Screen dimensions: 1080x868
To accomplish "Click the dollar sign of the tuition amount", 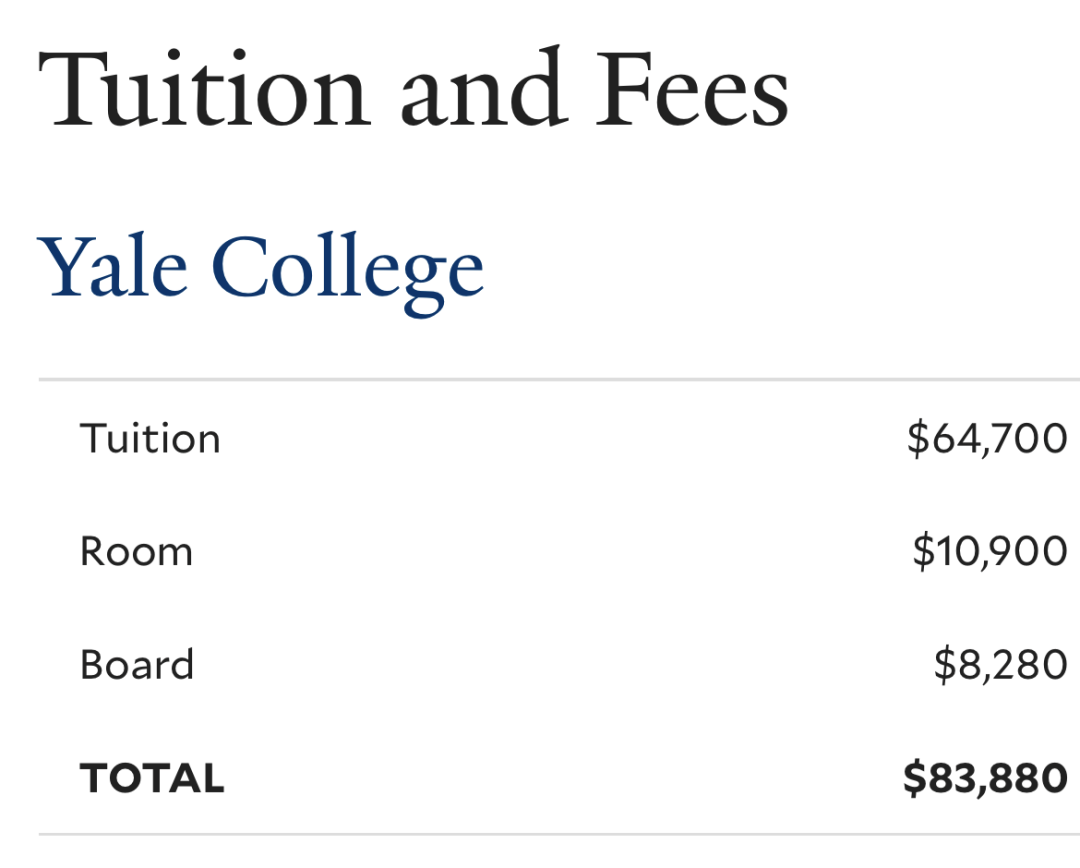I will (x=918, y=438).
